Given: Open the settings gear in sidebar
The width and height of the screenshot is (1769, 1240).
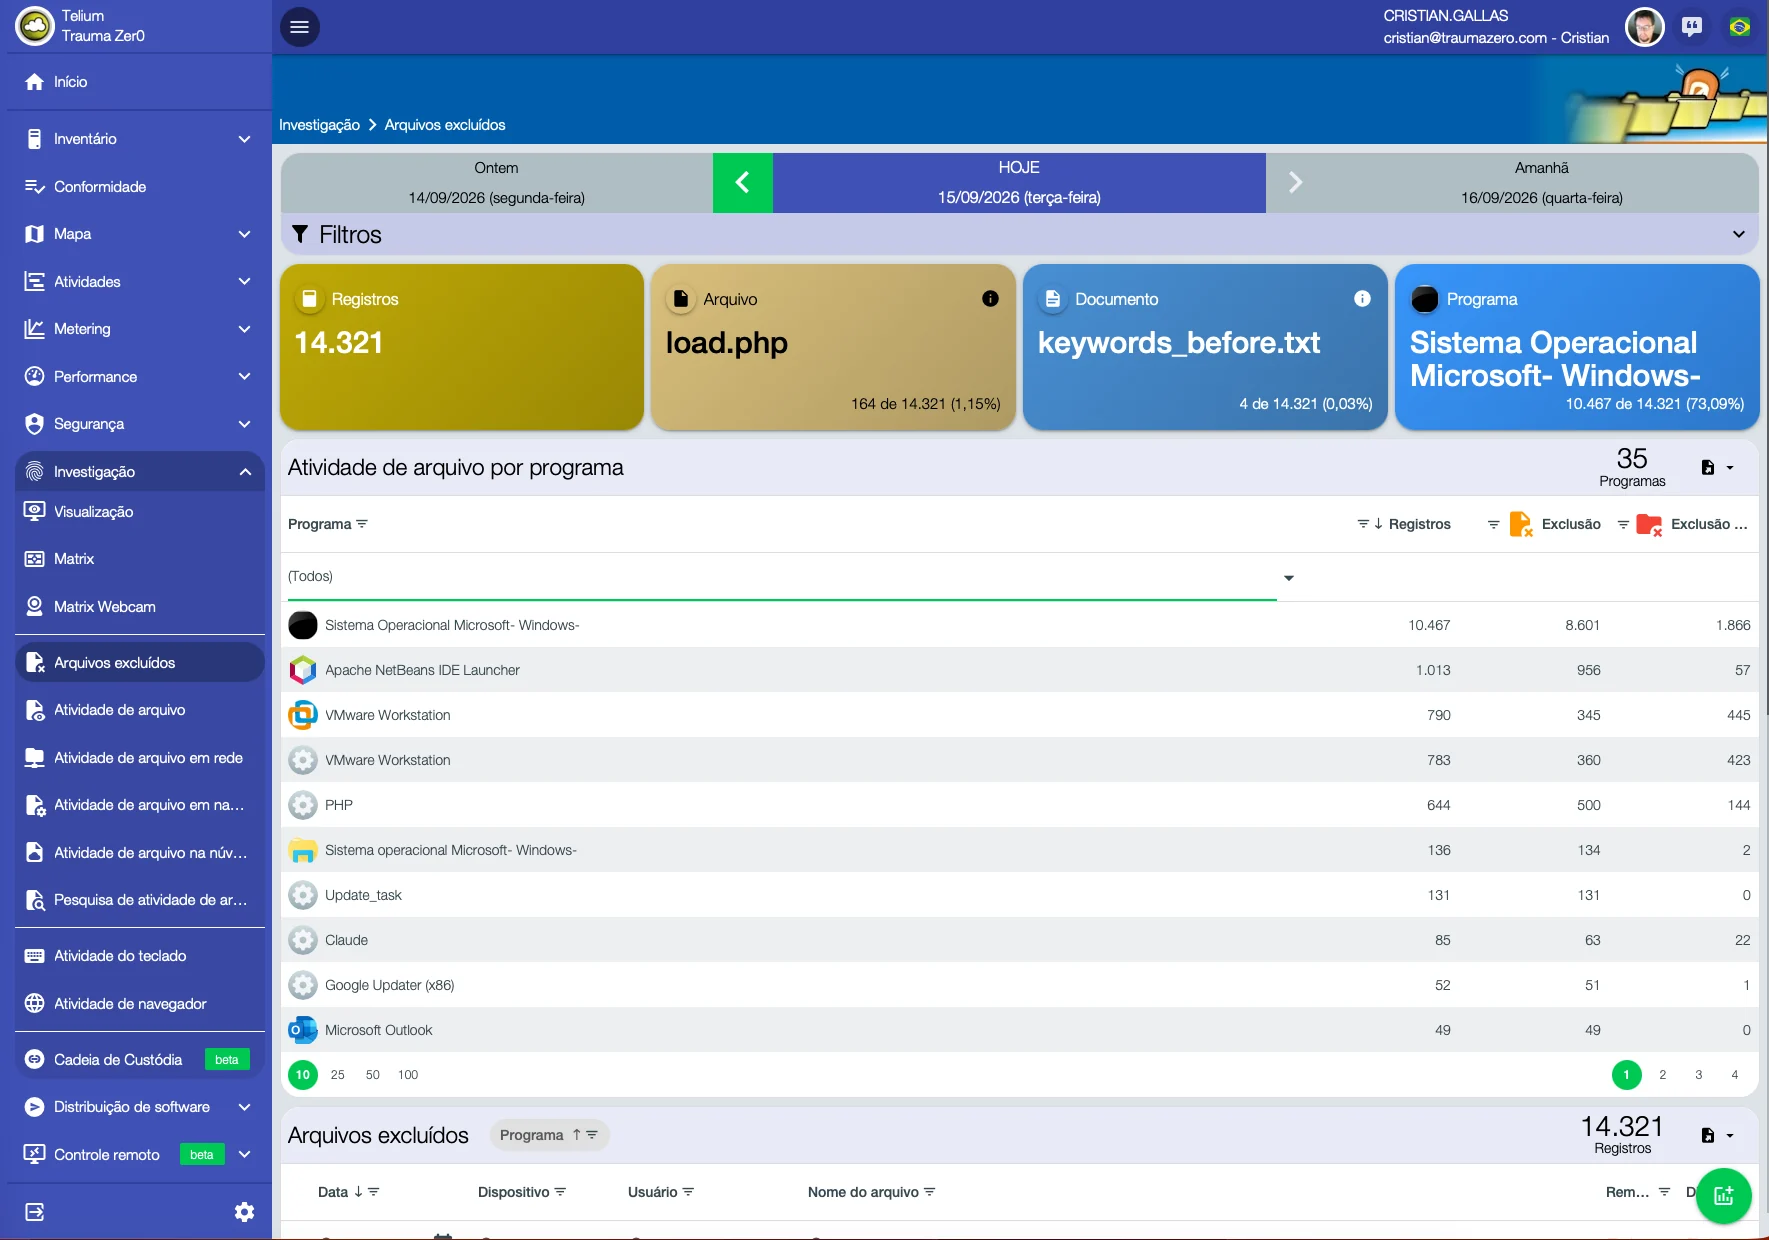Looking at the screenshot, I should pyautogui.click(x=244, y=1212).
